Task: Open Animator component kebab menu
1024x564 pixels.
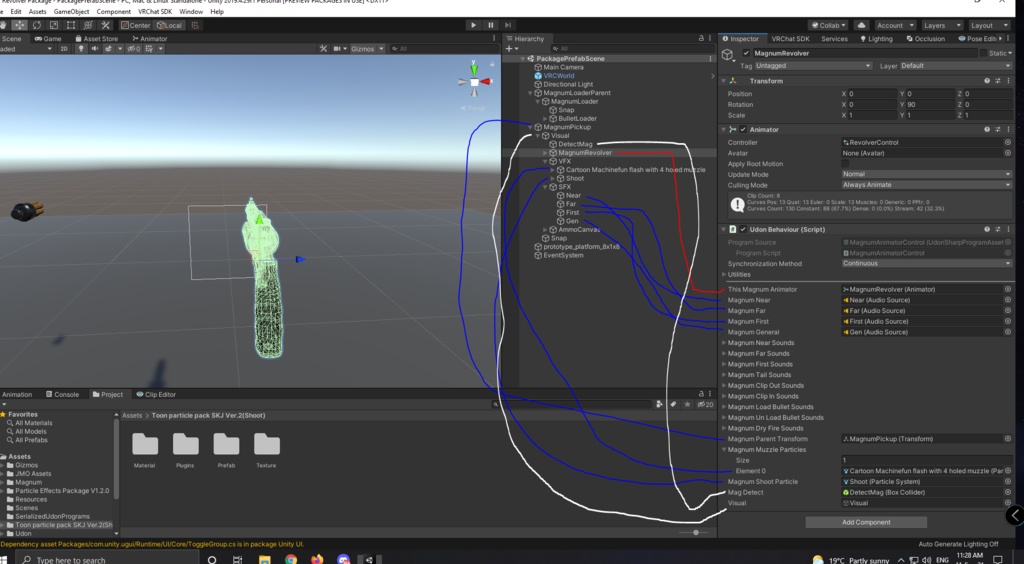Action: (x=1008, y=129)
